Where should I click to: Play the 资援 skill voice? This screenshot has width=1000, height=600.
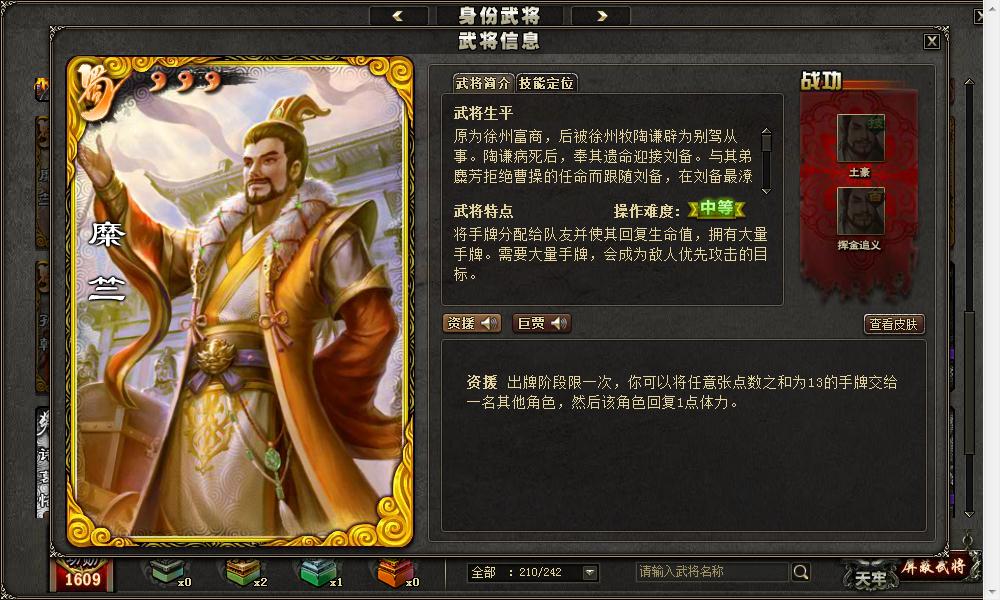pyautogui.click(x=472, y=323)
